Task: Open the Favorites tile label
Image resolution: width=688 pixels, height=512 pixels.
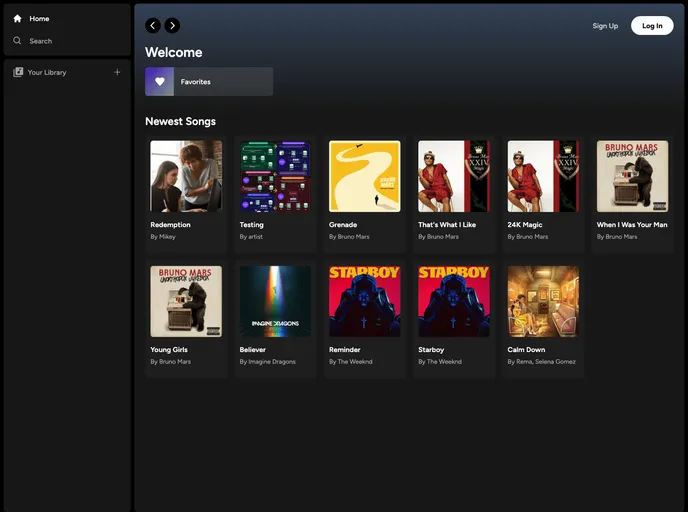Action: click(196, 82)
